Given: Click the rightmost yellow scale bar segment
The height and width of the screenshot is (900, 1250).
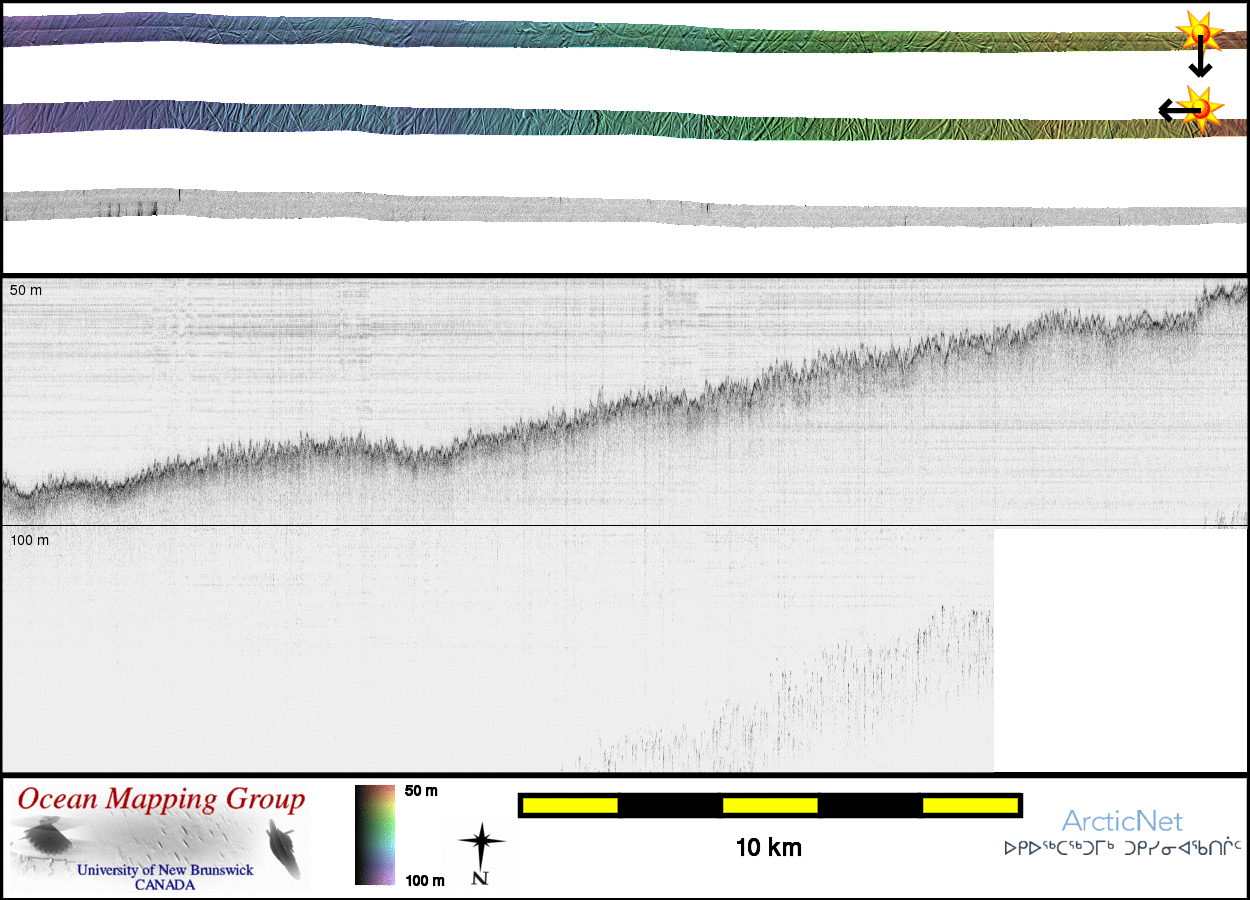Looking at the screenshot, I should (x=969, y=805).
